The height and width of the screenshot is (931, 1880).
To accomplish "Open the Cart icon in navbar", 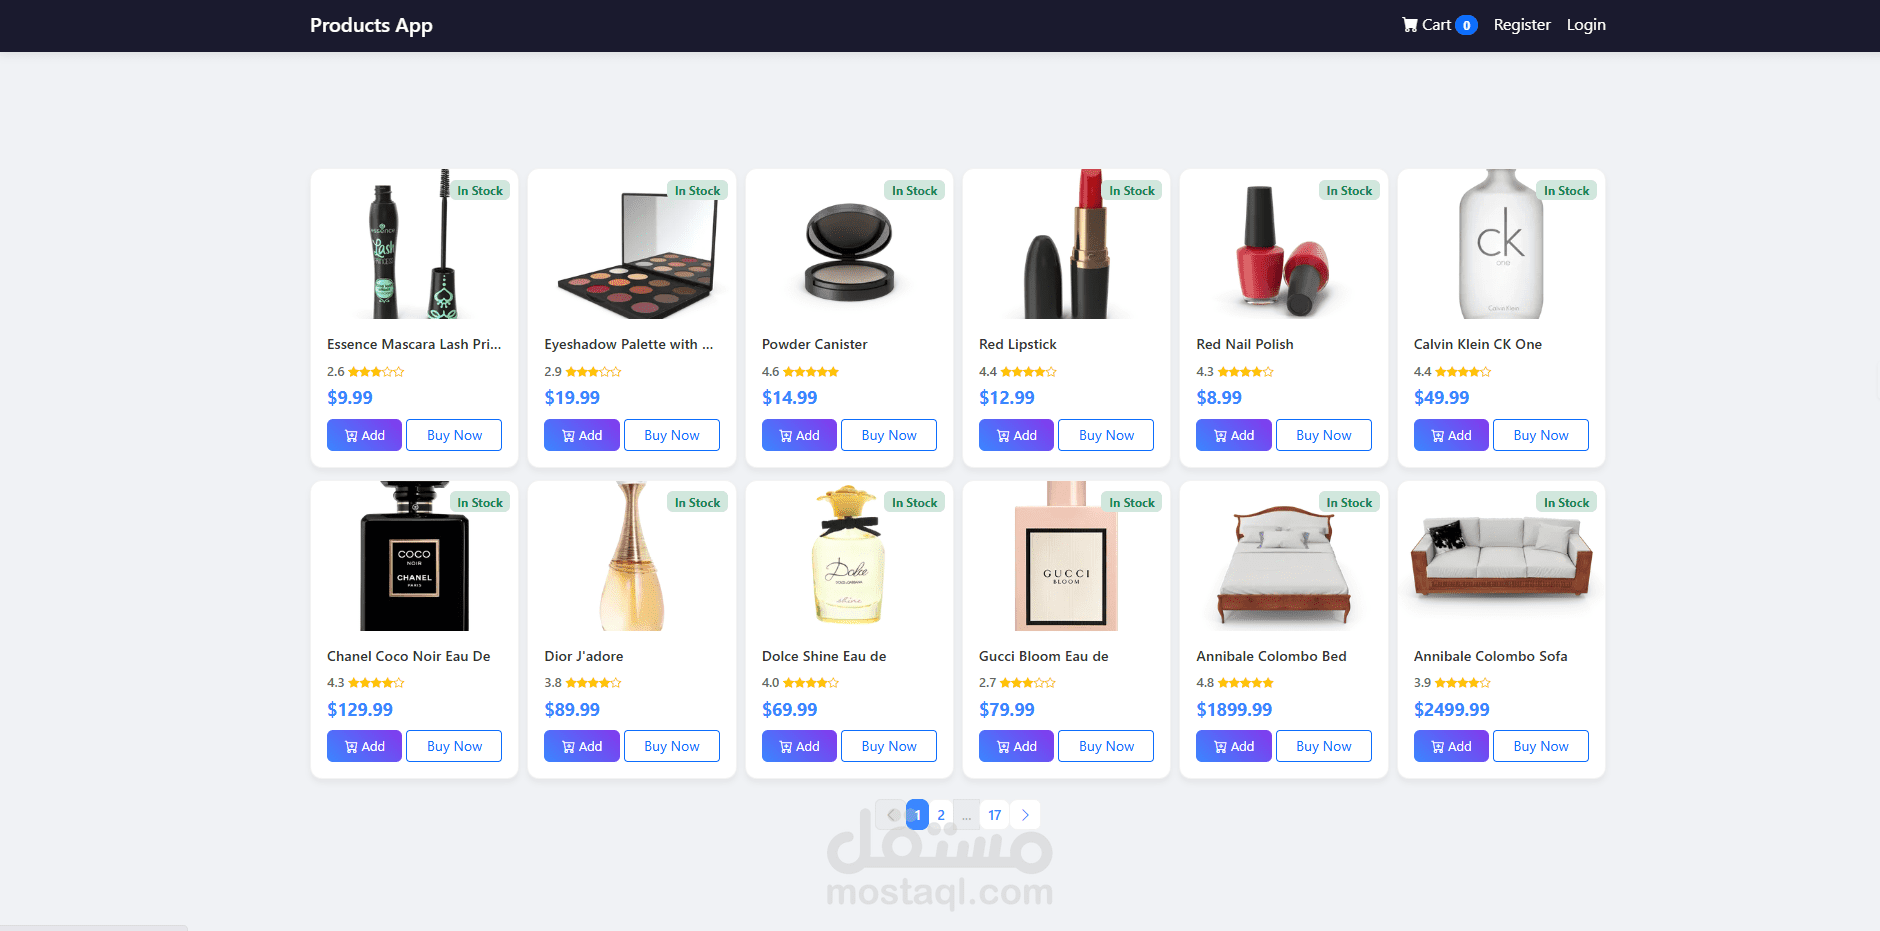I will (x=1410, y=25).
